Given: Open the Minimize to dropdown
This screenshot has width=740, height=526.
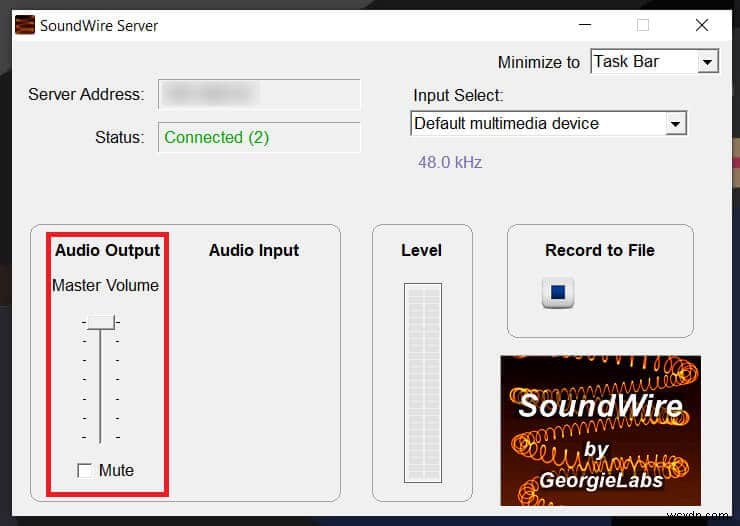Looking at the screenshot, I should click(x=654, y=61).
